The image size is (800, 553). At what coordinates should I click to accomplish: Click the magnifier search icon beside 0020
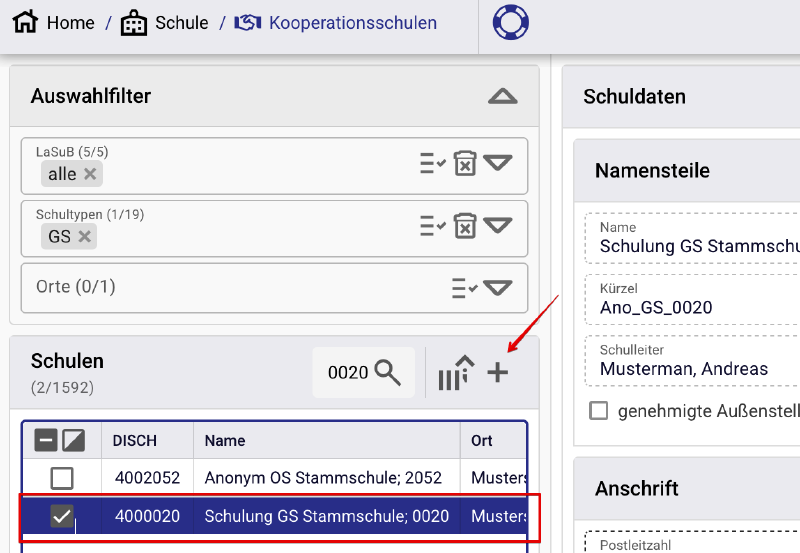click(x=388, y=373)
